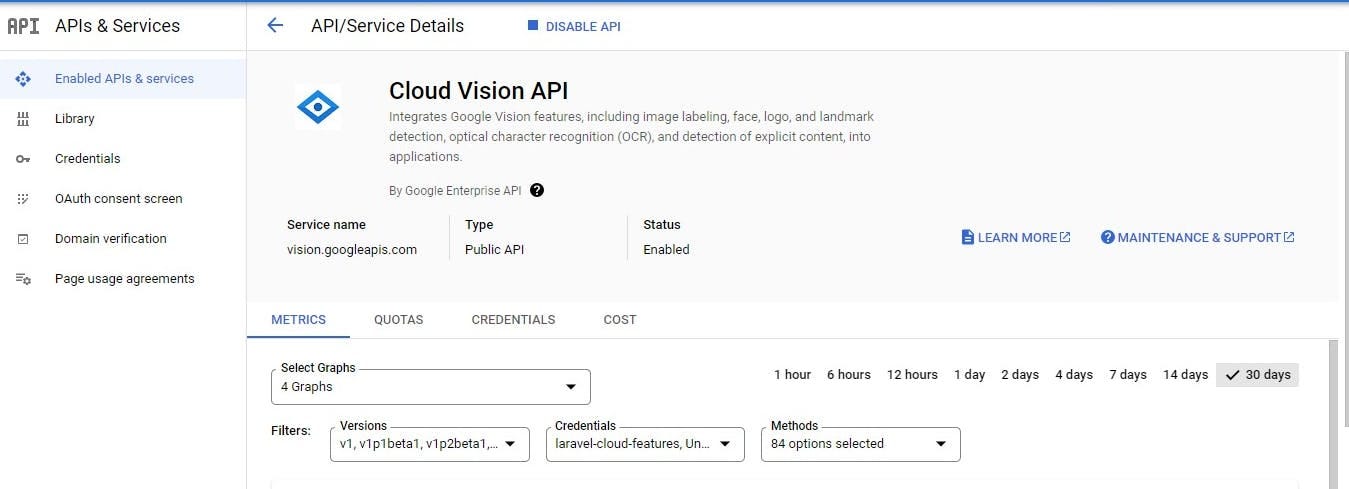Click the back arrow icon

[x=275, y=26]
